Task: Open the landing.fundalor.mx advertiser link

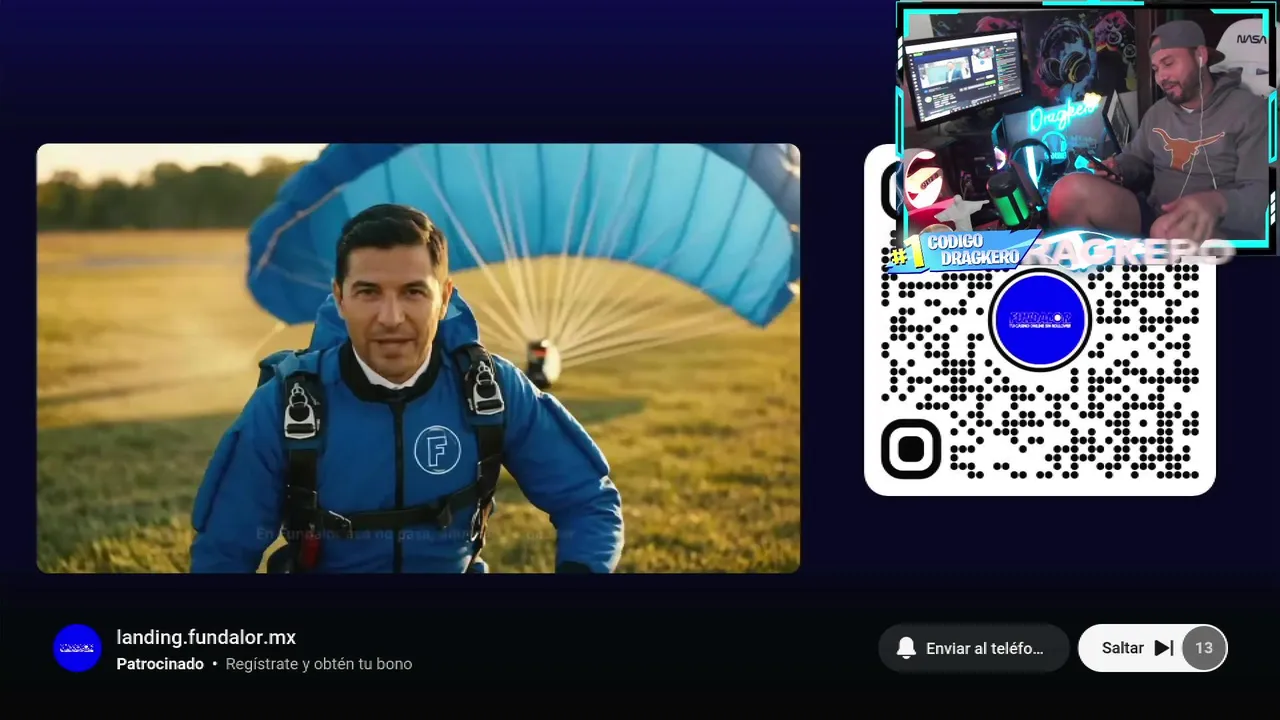Action: [206, 637]
